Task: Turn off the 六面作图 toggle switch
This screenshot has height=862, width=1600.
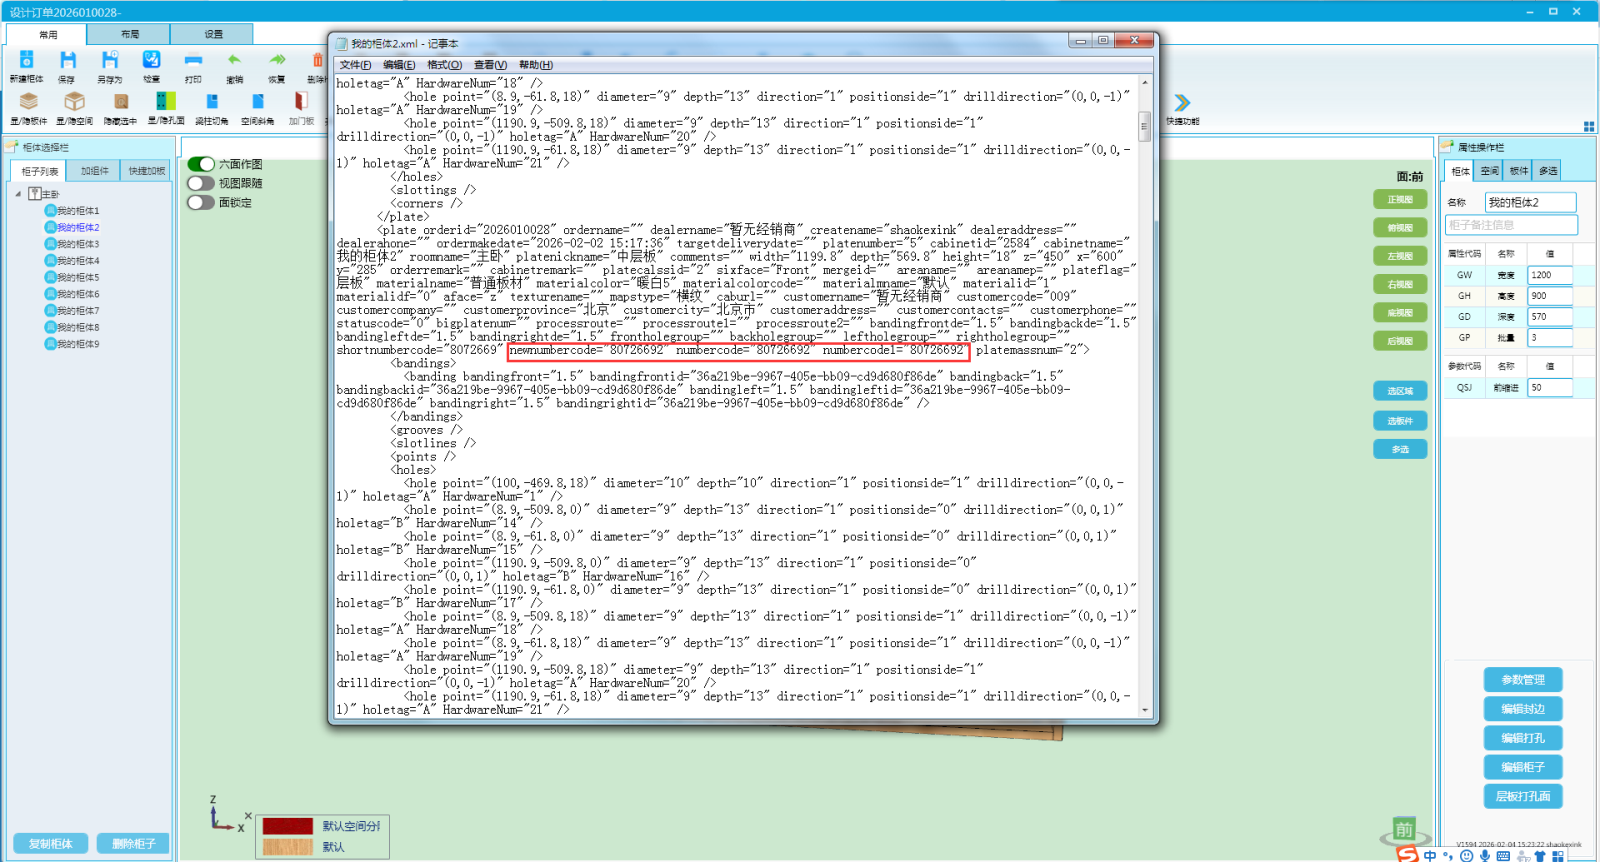Action: pyautogui.click(x=201, y=164)
